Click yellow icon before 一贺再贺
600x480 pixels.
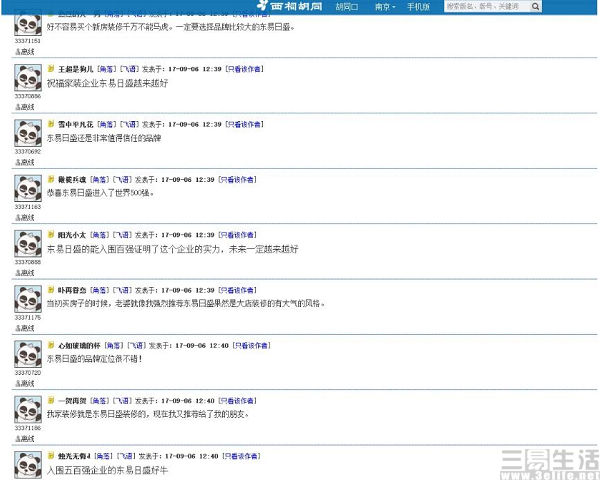pos(51,400)
